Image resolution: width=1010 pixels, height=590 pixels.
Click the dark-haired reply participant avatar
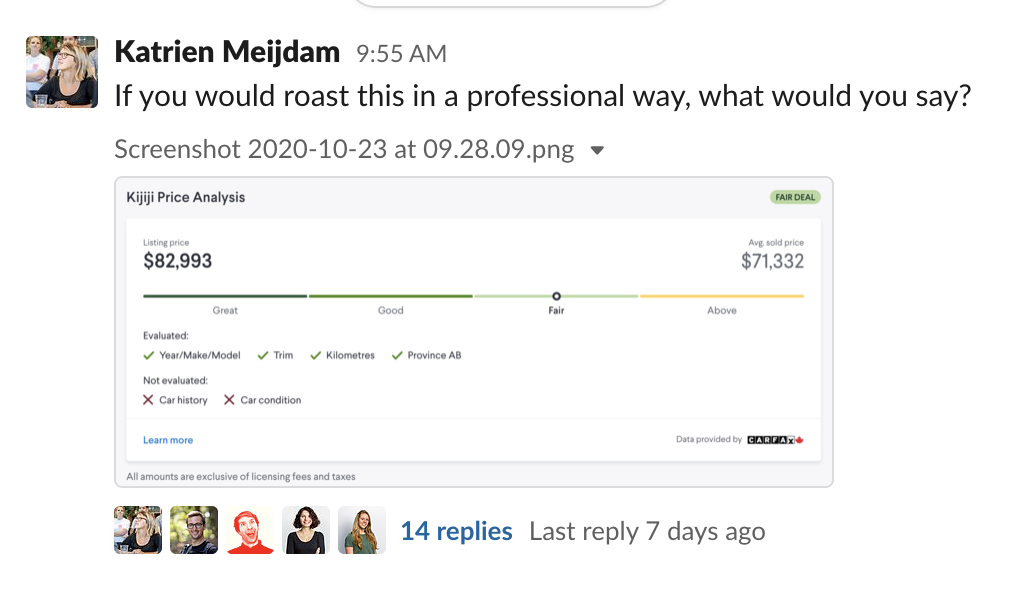tap(305, 529)
